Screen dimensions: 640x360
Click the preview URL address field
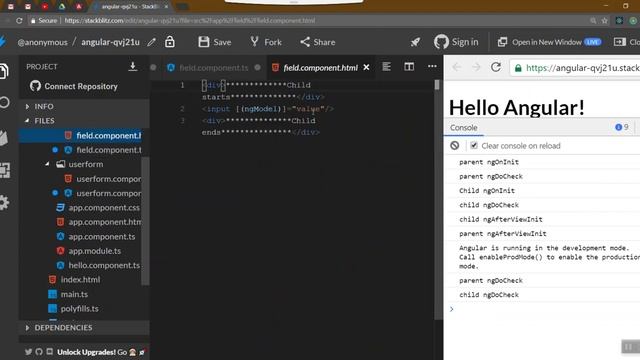pos(575,68)
